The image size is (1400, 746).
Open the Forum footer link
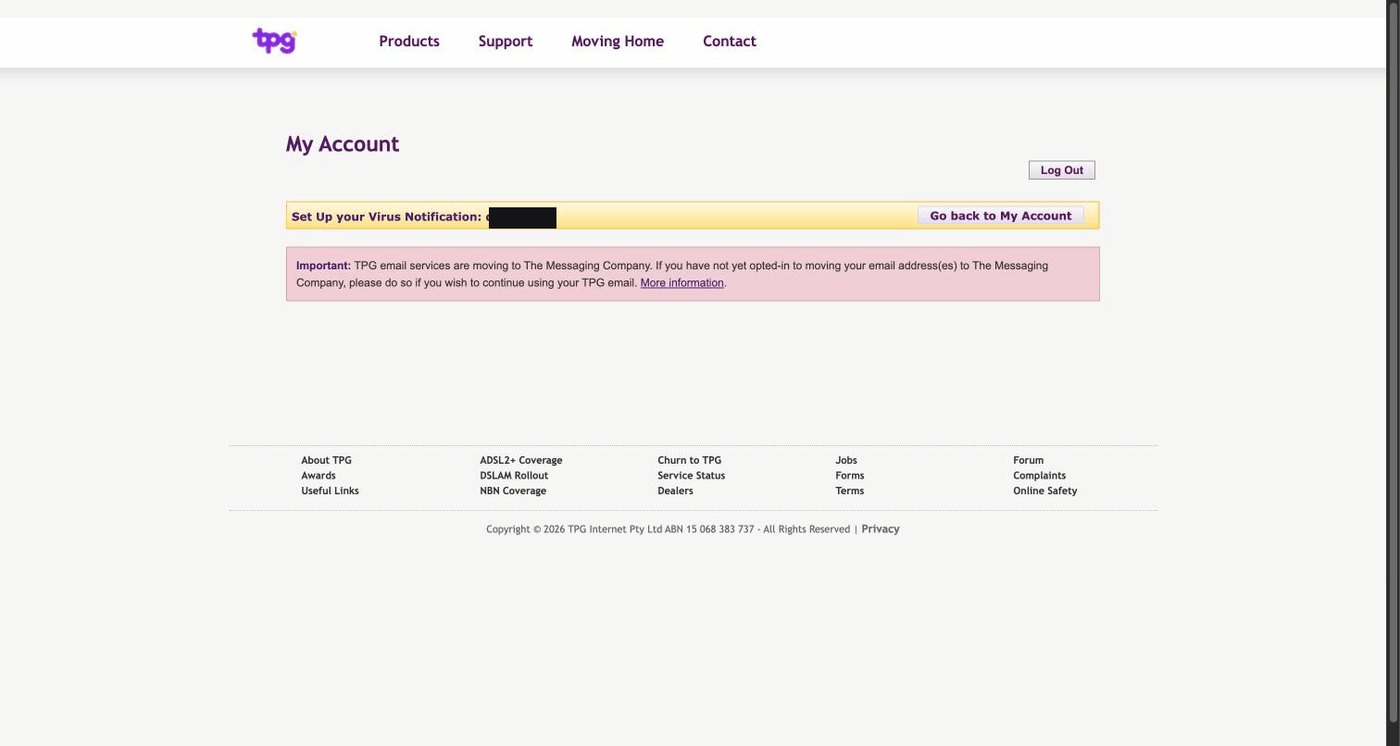(1028, 460)
